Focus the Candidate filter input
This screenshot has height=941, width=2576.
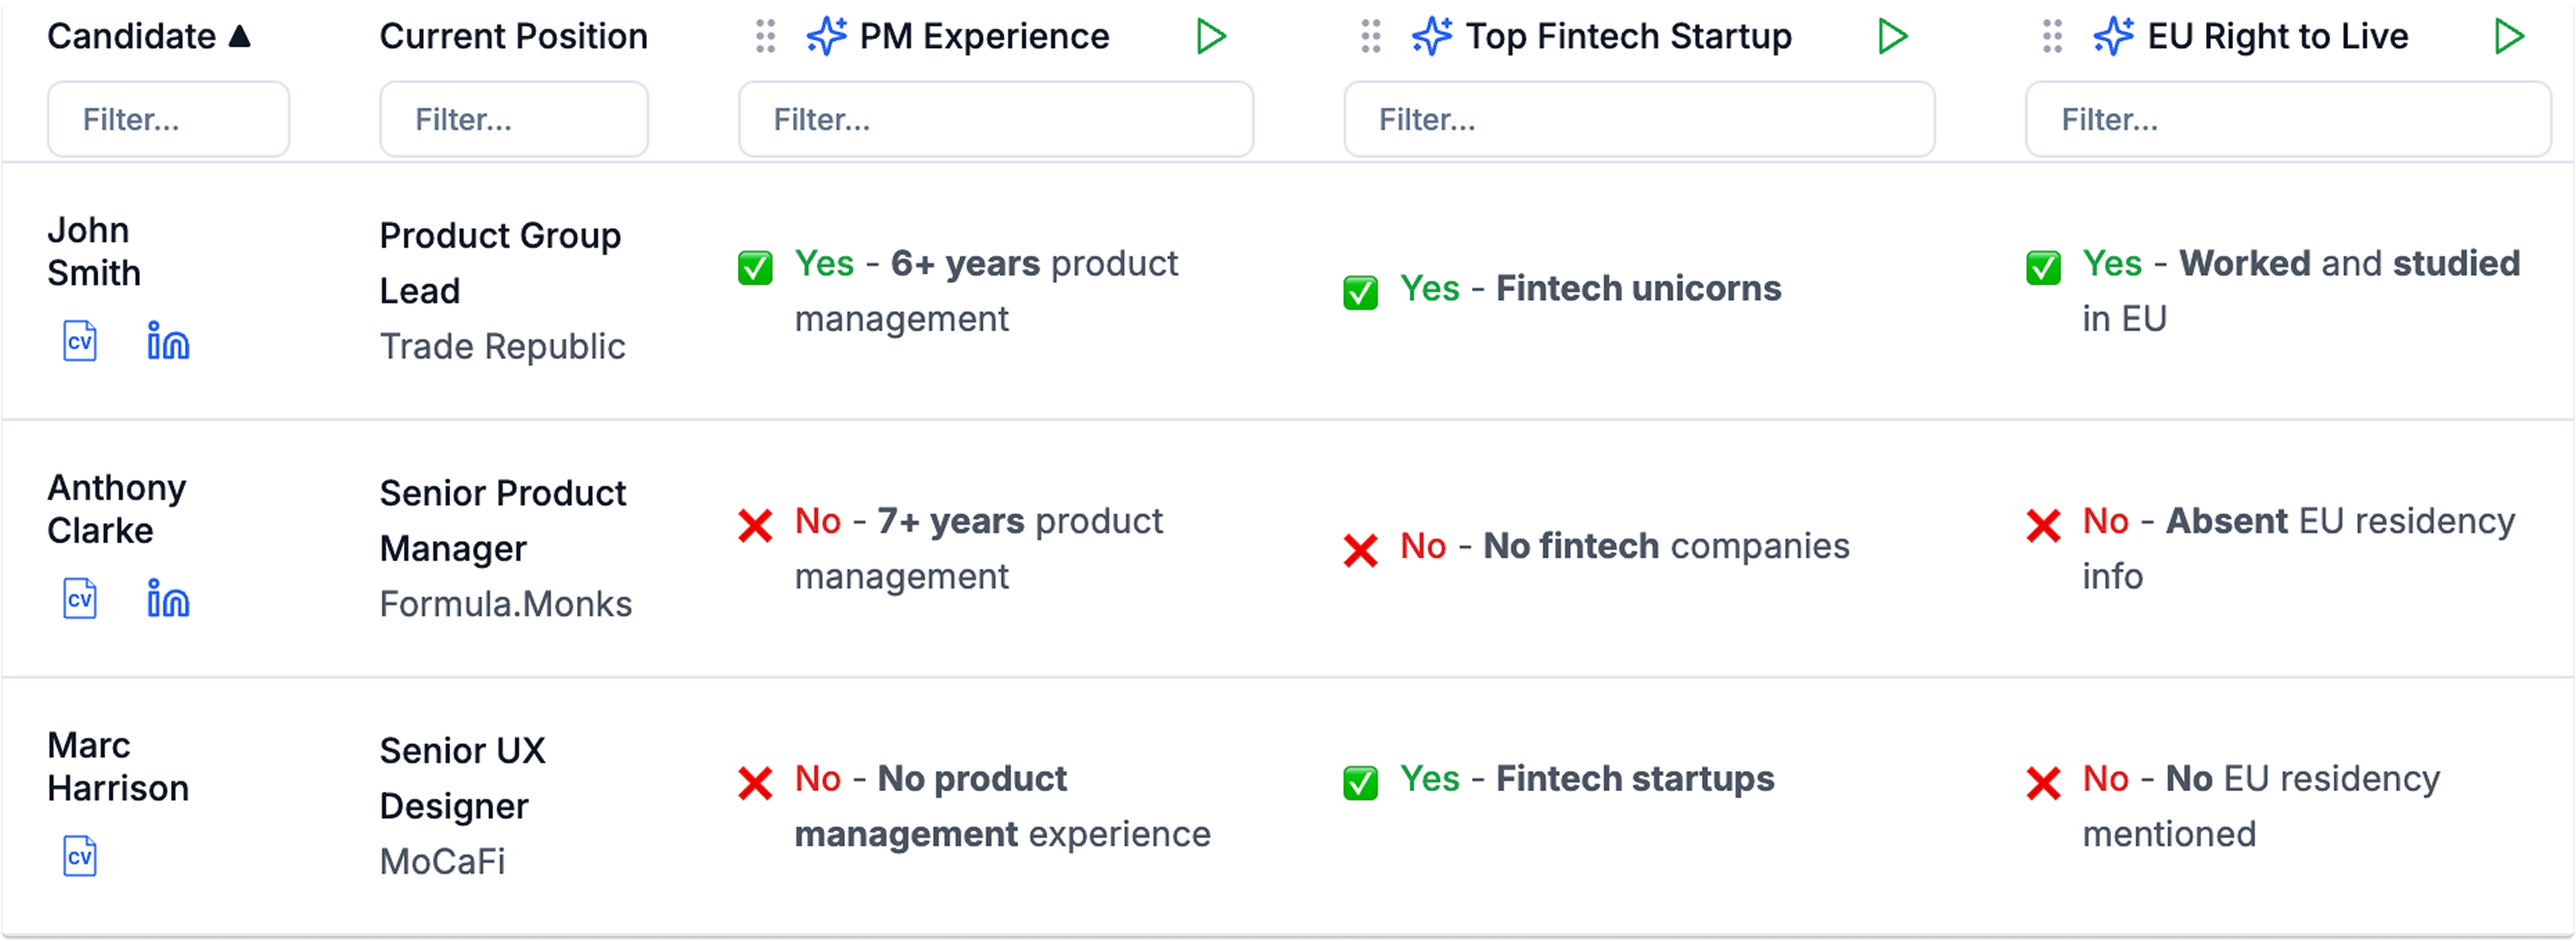pos(169,120)
